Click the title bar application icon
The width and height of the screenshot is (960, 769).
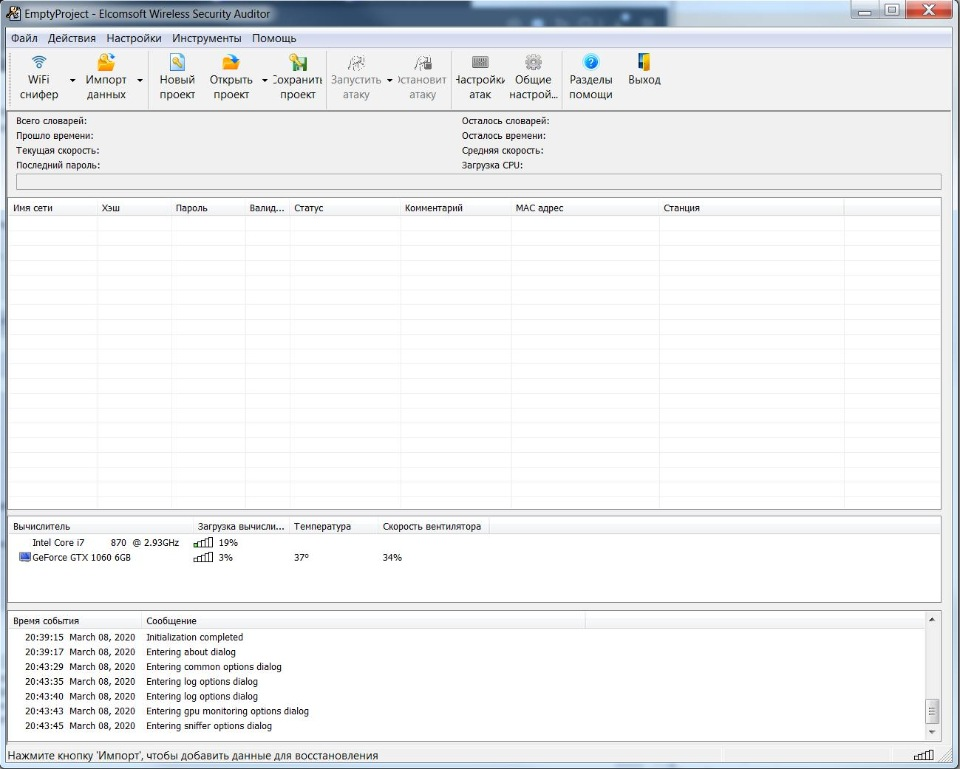(x=13, y=13)
